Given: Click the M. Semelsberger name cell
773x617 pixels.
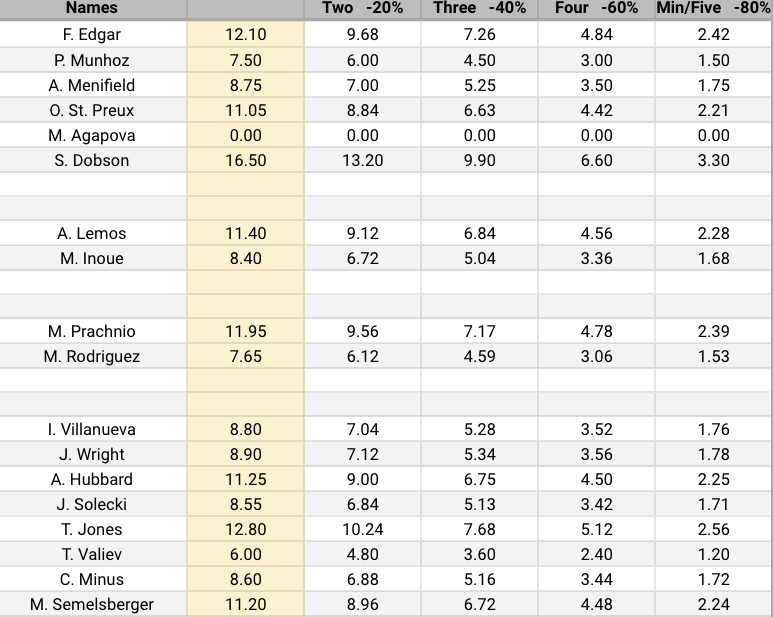Looking at the screenshot, I should pyautogui.click(x=92, y=603).
